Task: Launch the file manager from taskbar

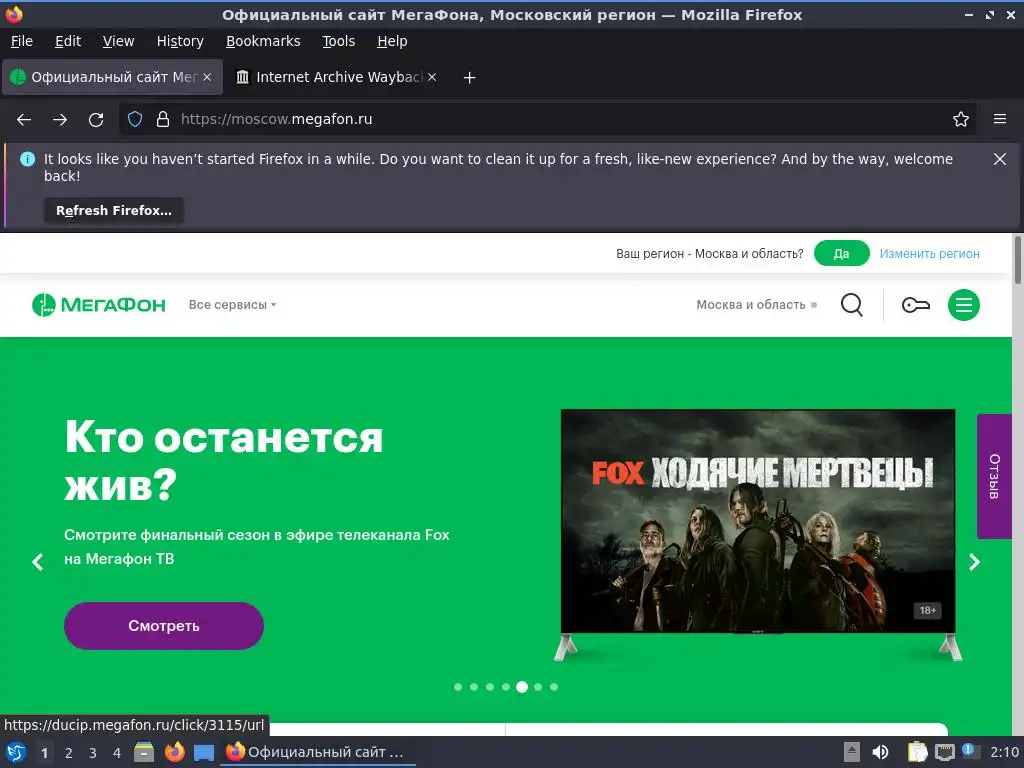Action: click(x=144, y=752)
